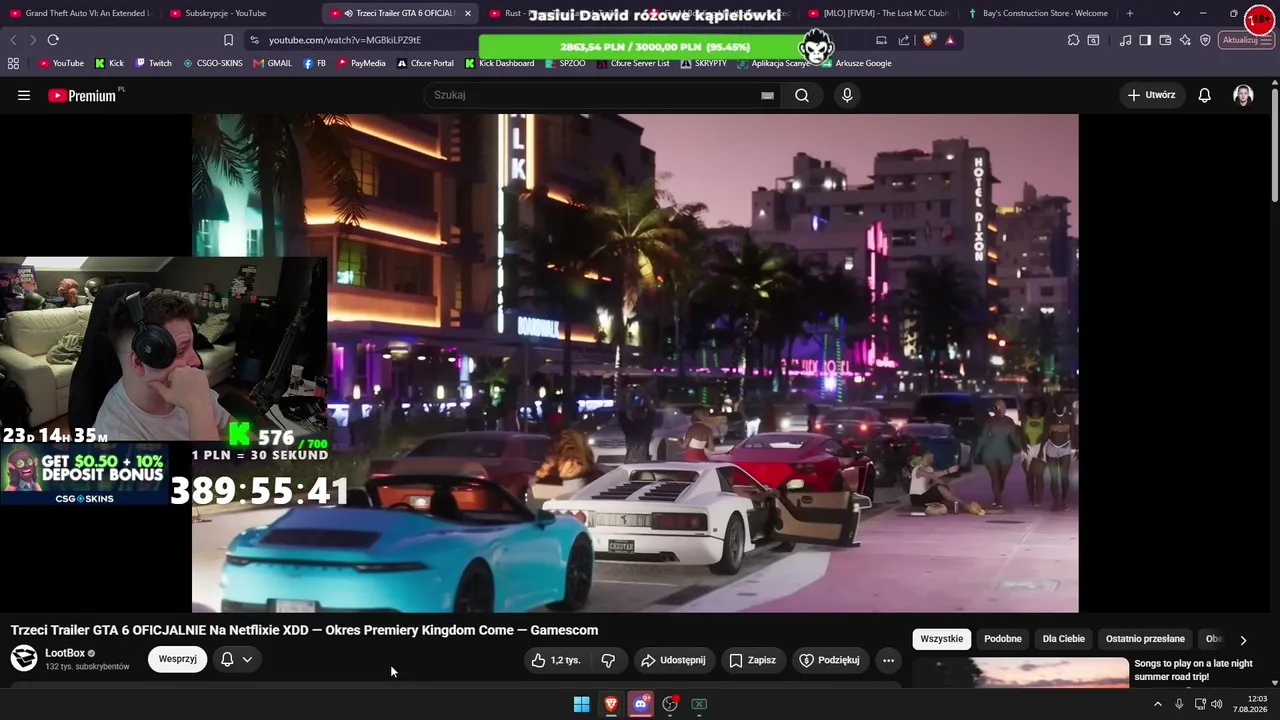
Task: Click the Utwórz create button
Action: point(1151,95)
